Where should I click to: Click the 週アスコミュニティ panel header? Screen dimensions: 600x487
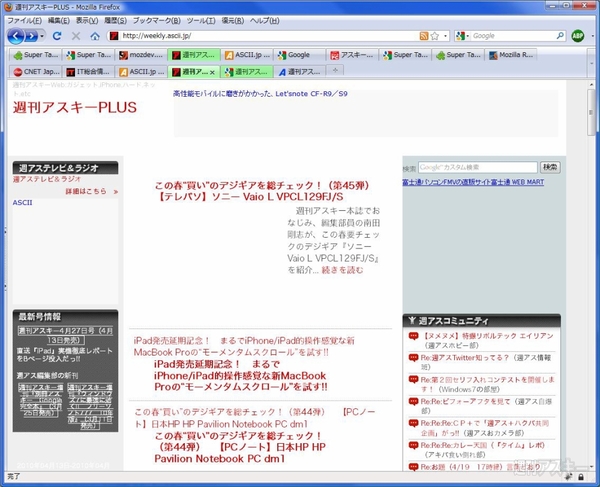tap(482, 320)
